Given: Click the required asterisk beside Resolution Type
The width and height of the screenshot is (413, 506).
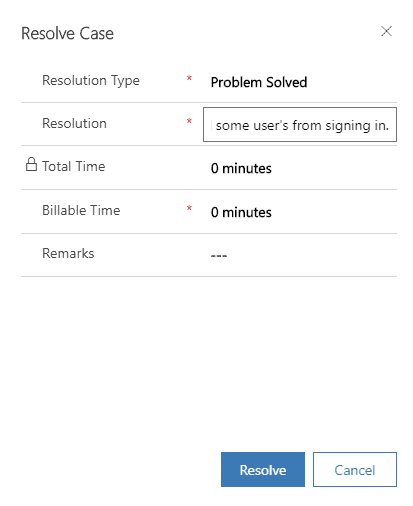Looking at the screenshot, I should (x=189, y=78).
